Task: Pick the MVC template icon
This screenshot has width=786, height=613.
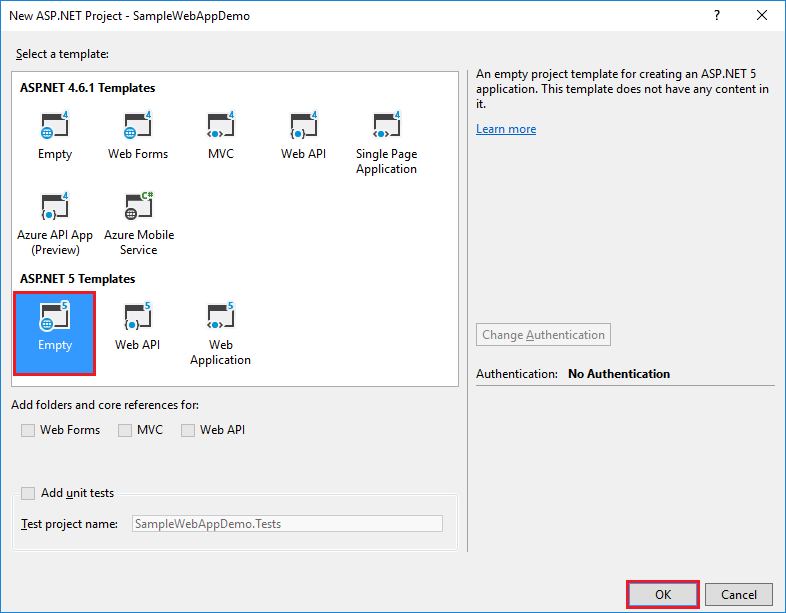Action: pyautogui.click(x=221, y=125)
